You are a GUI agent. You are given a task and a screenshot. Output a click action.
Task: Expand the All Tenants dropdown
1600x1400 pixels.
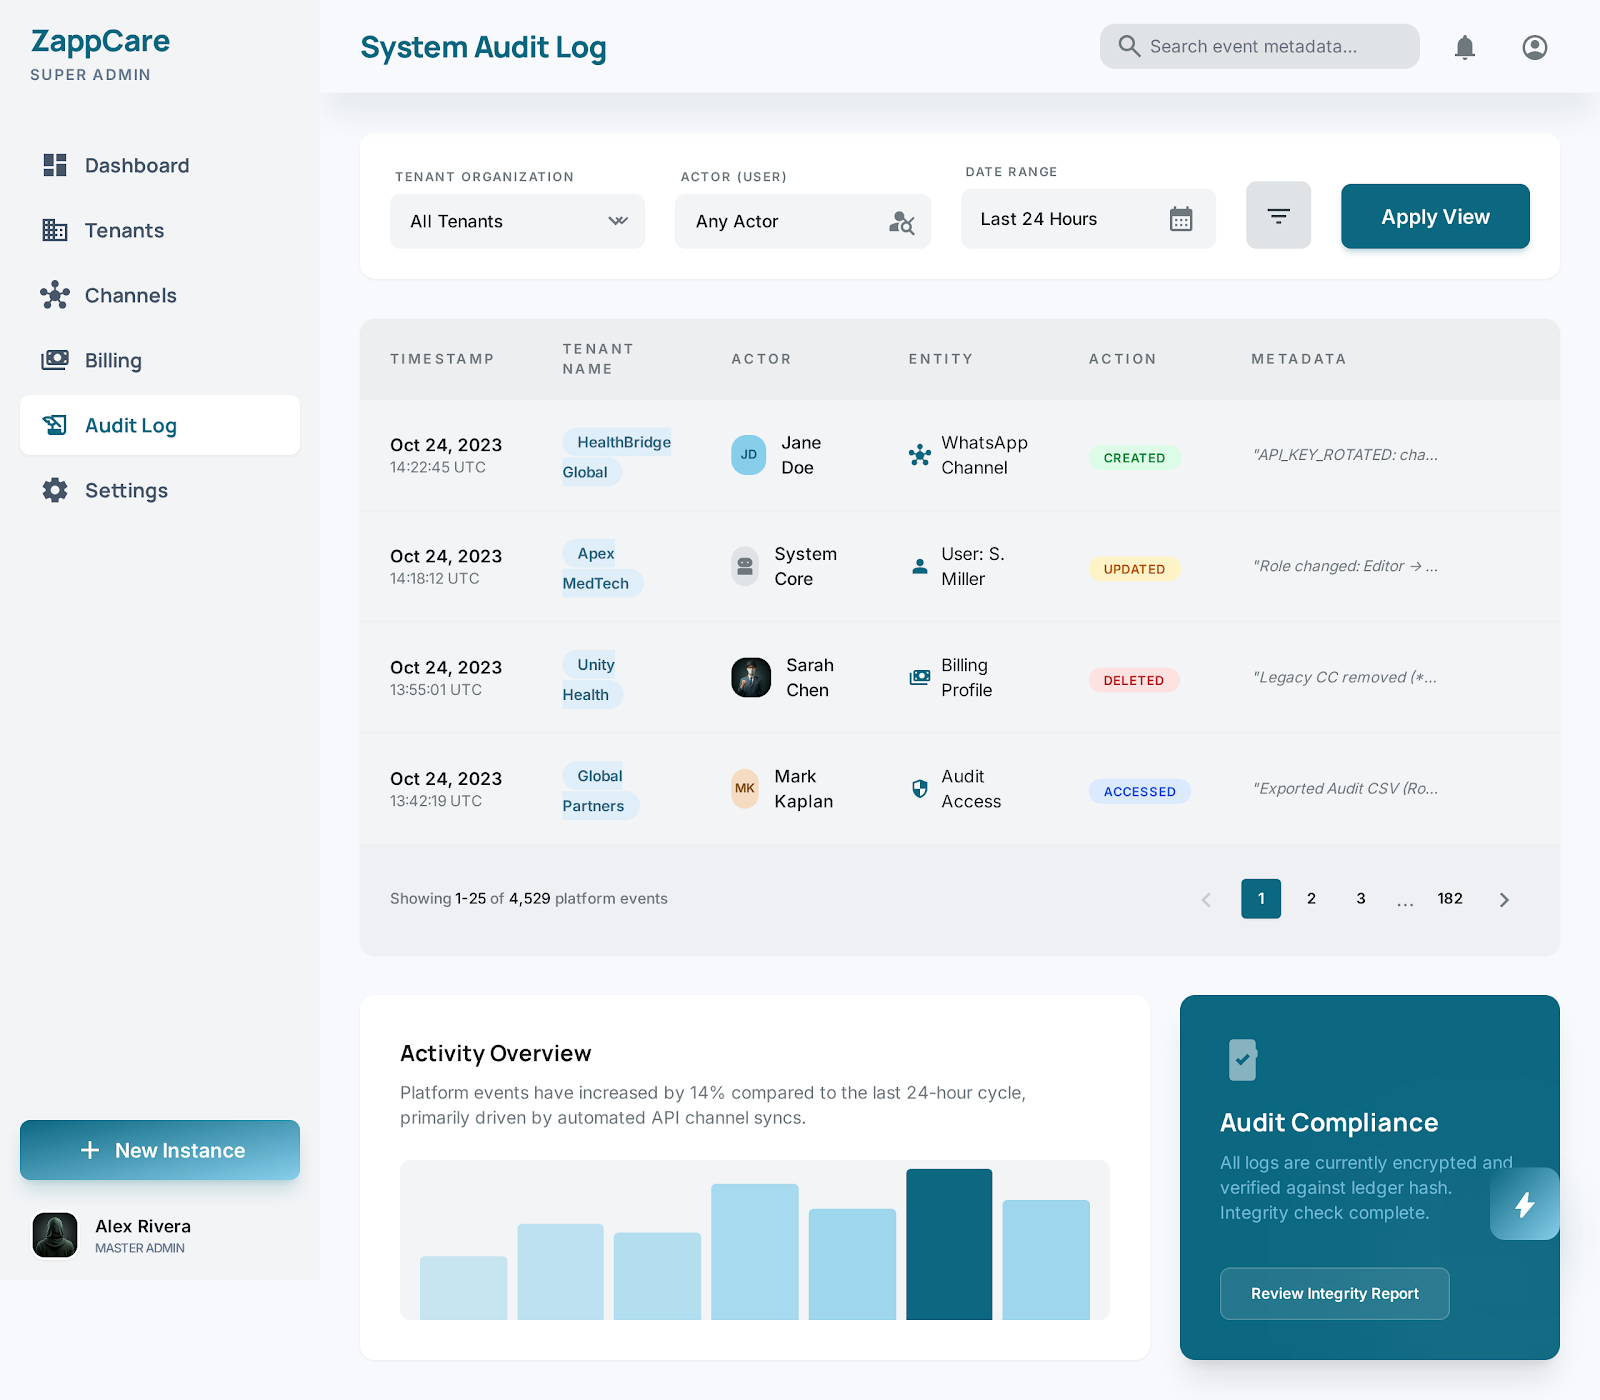(517, 222)
